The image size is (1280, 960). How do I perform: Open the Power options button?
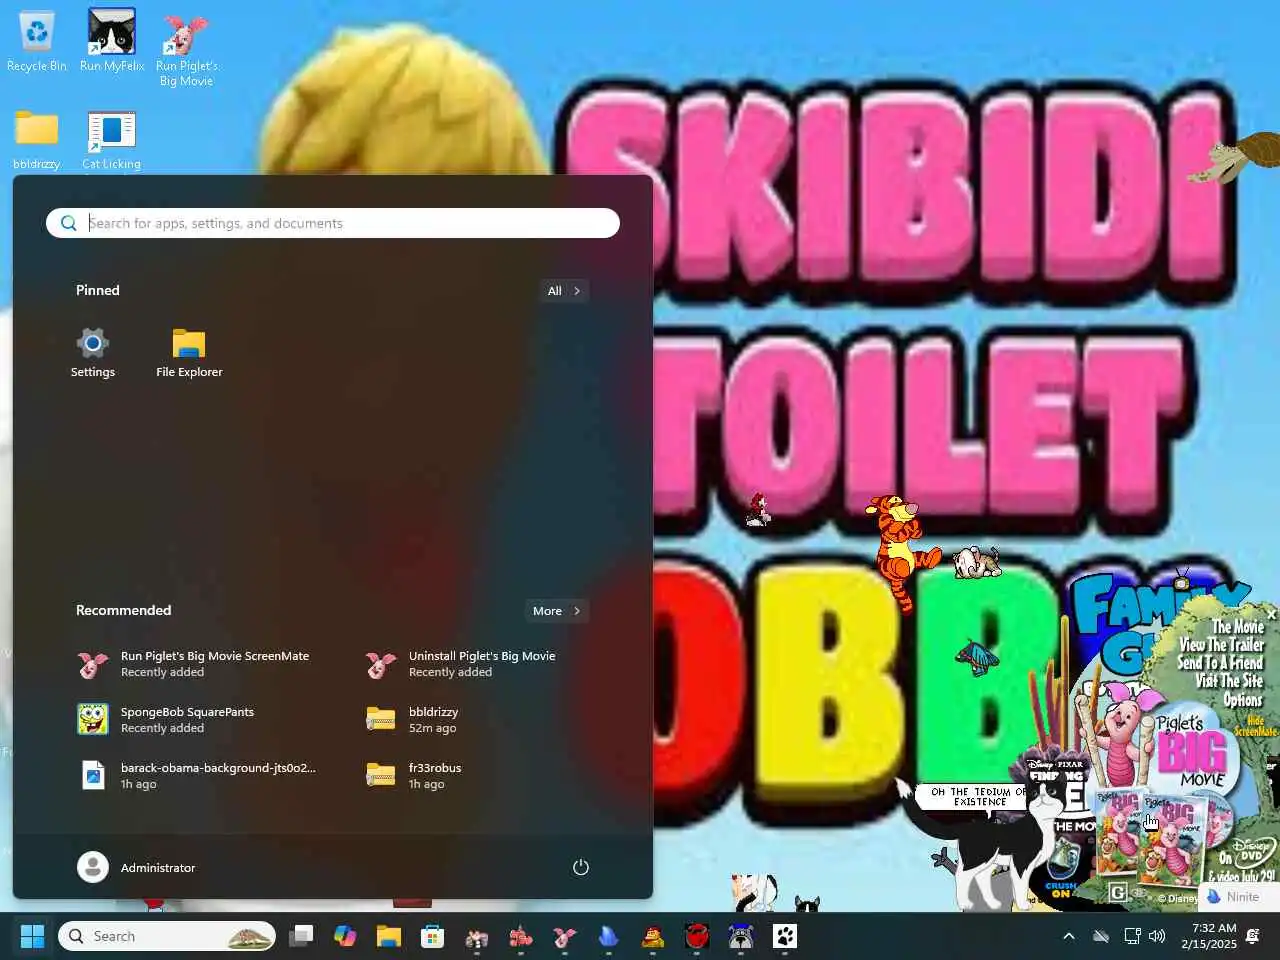click(580, 867)
